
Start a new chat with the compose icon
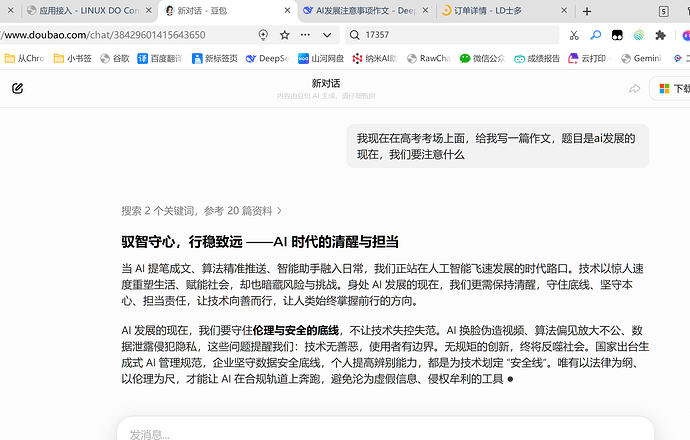(x=18, y=88)
